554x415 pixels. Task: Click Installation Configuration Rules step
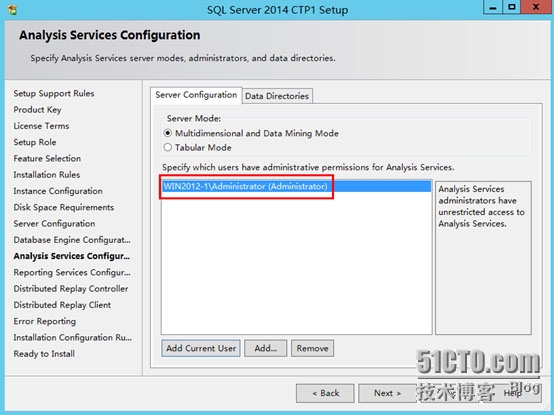[72, 337]
